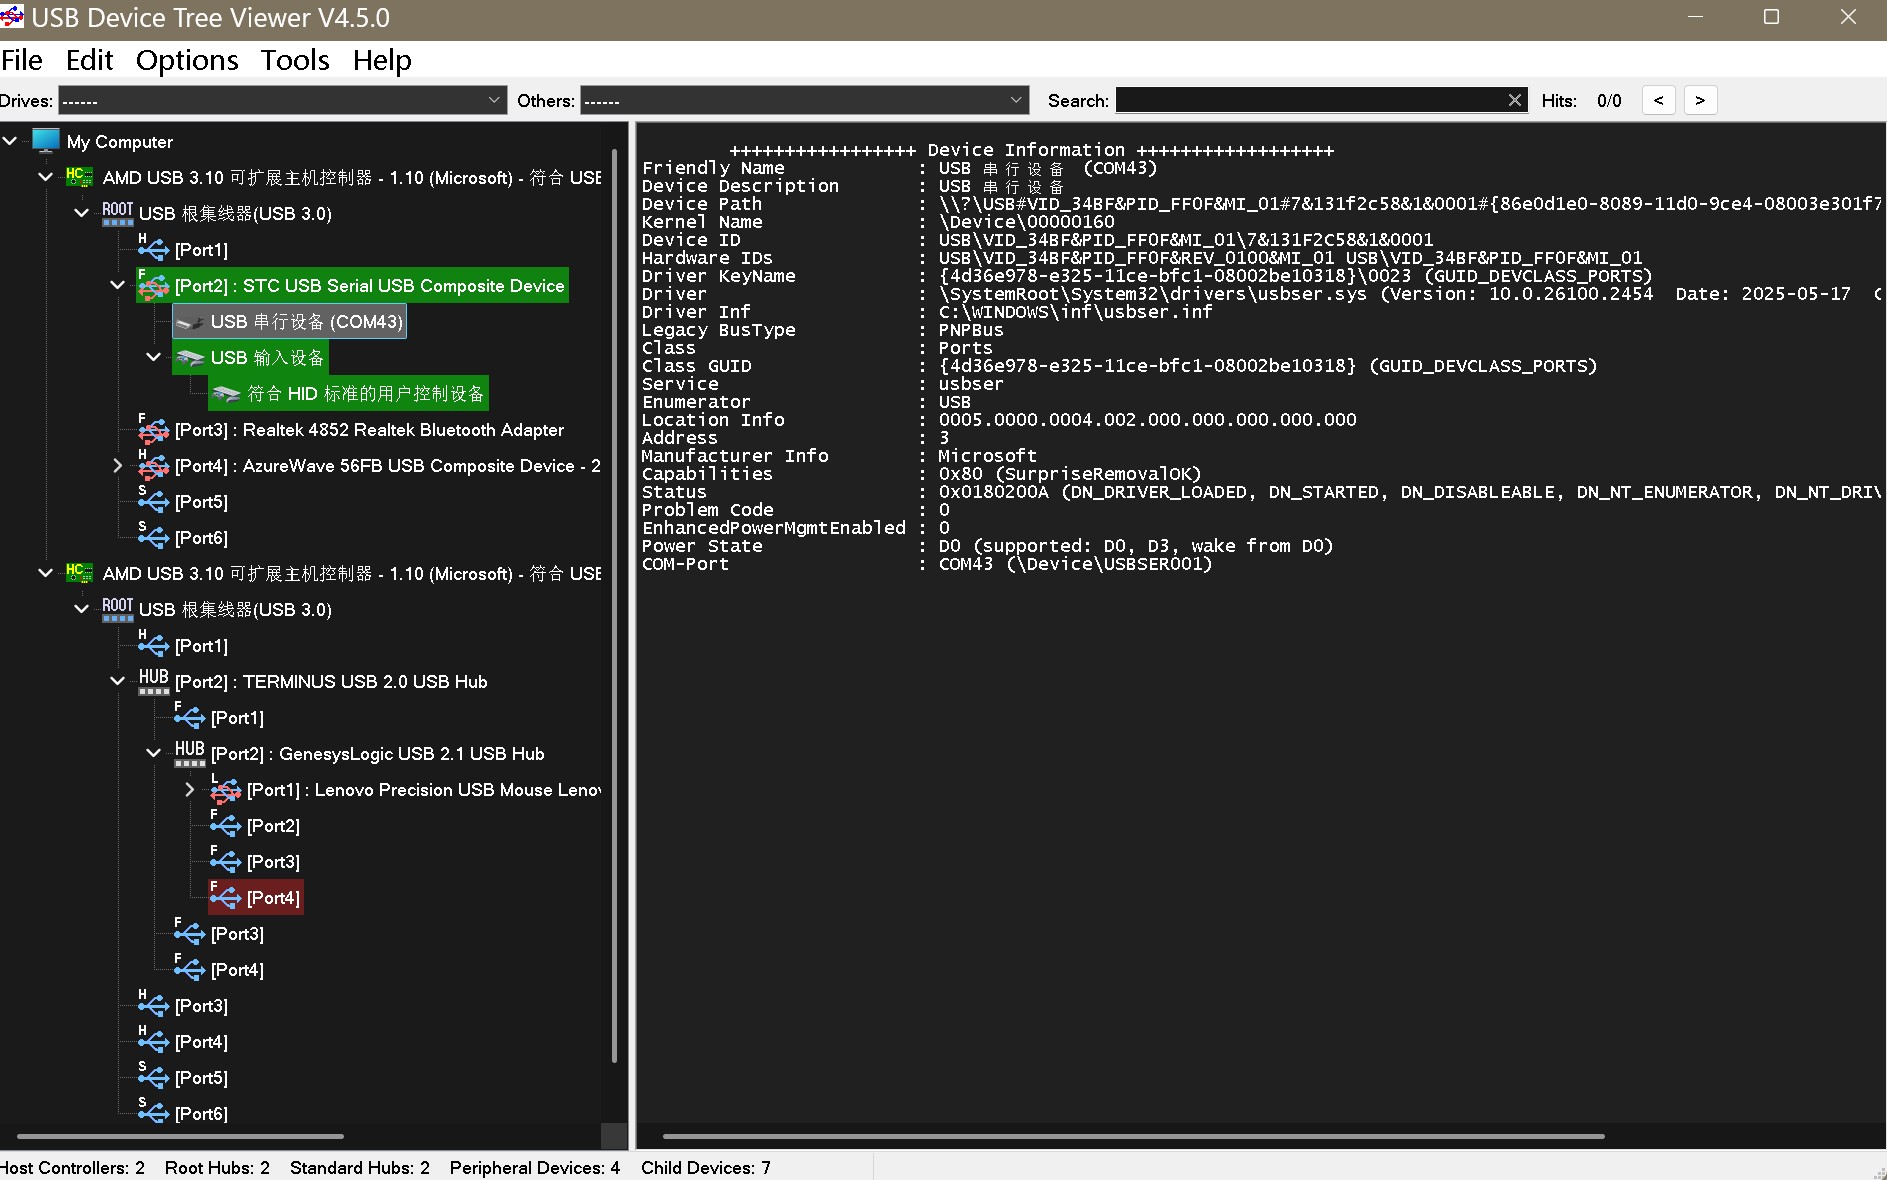Click the TERMINUS USB 2.0 Hub icon
This screenshot has width=1887, height=1180.
153,681
